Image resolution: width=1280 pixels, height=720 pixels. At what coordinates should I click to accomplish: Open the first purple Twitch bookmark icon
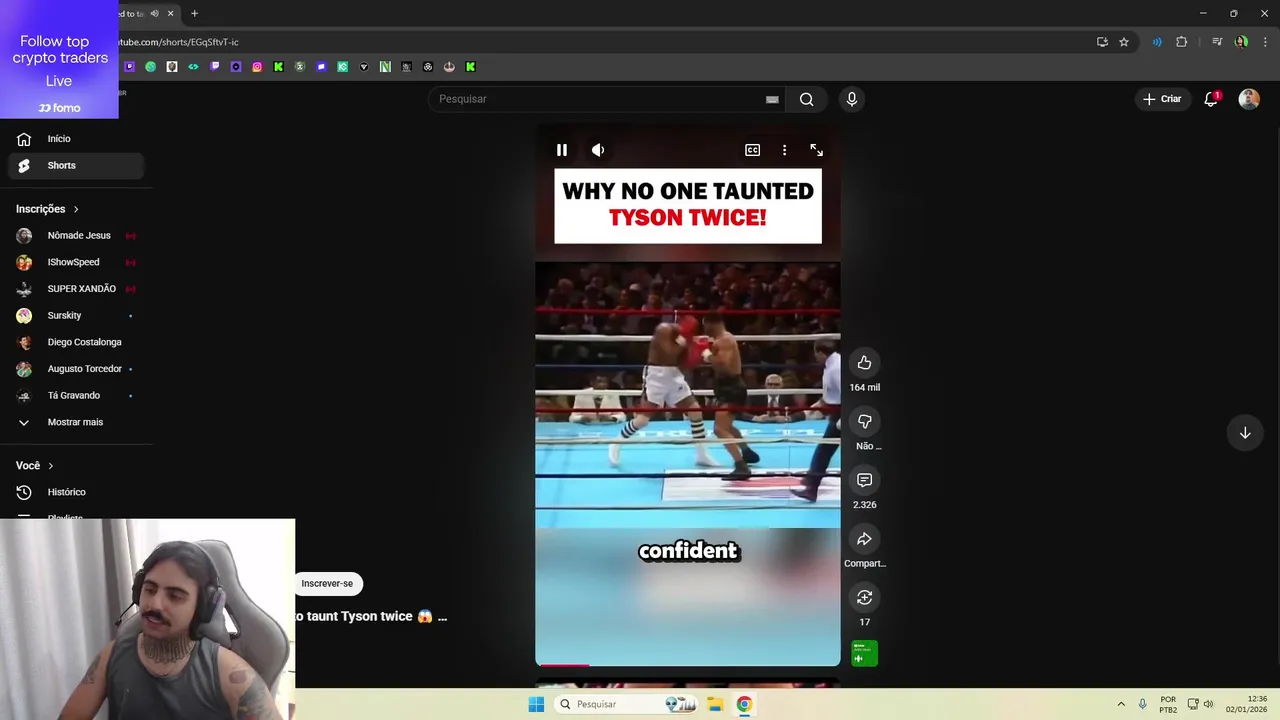point(129,67)
